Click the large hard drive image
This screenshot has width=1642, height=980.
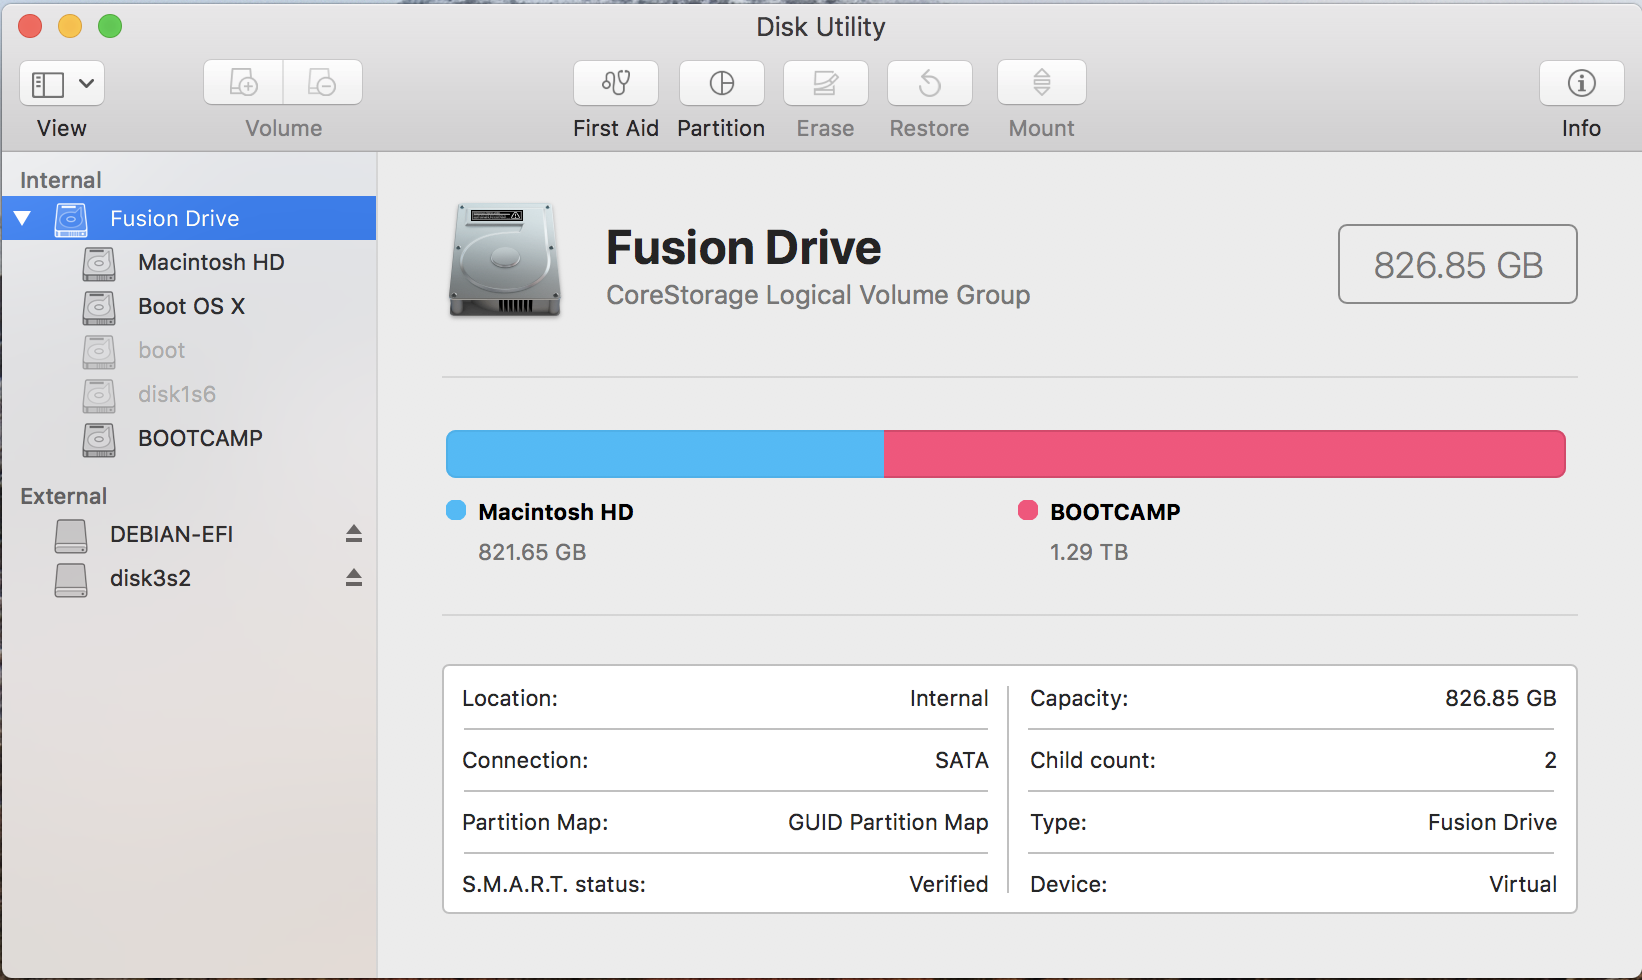pos(505,260)
